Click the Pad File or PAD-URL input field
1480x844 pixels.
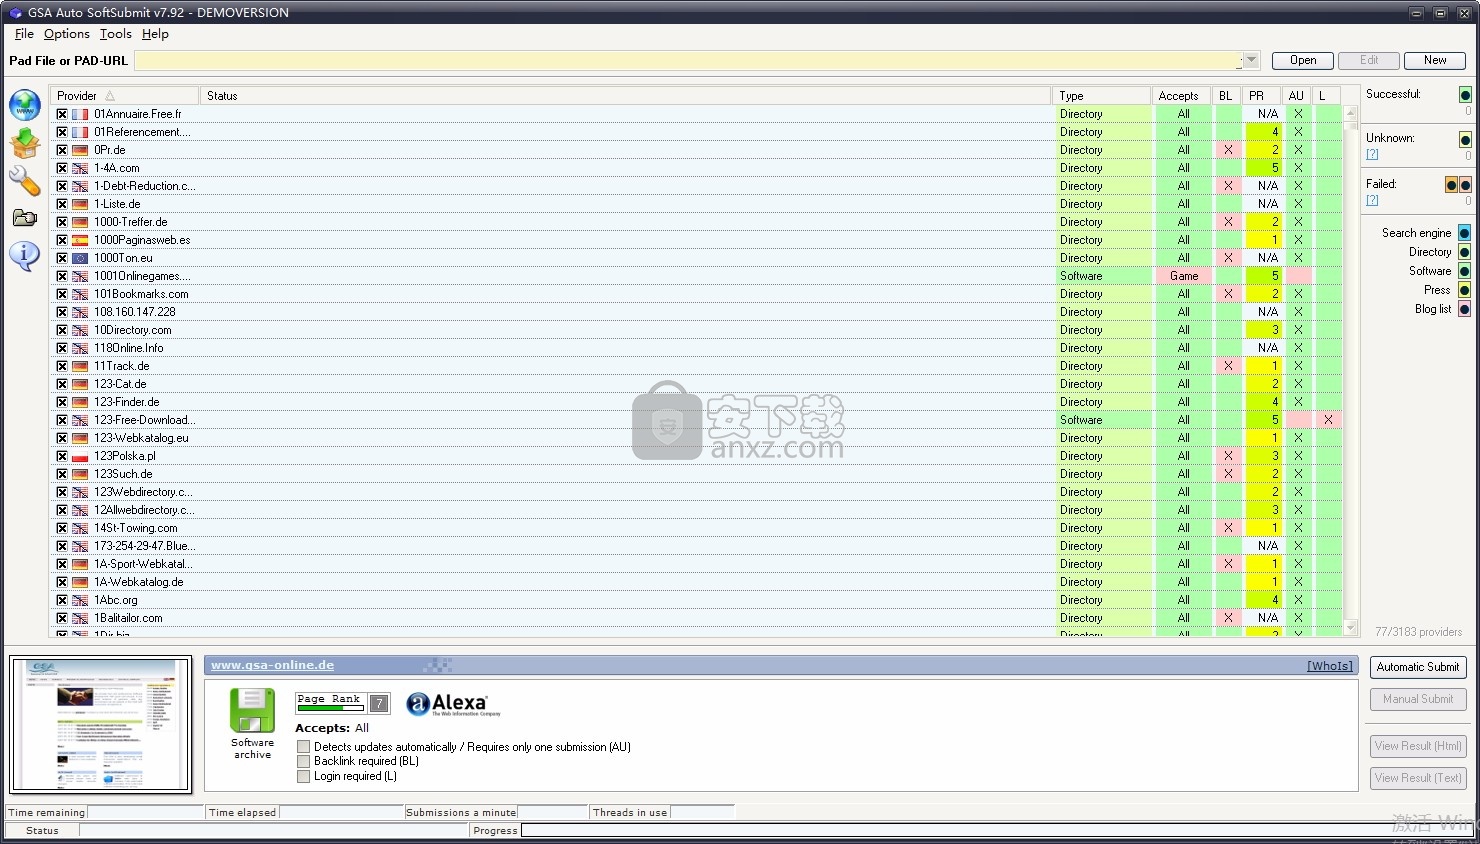(x=689, y=61)
